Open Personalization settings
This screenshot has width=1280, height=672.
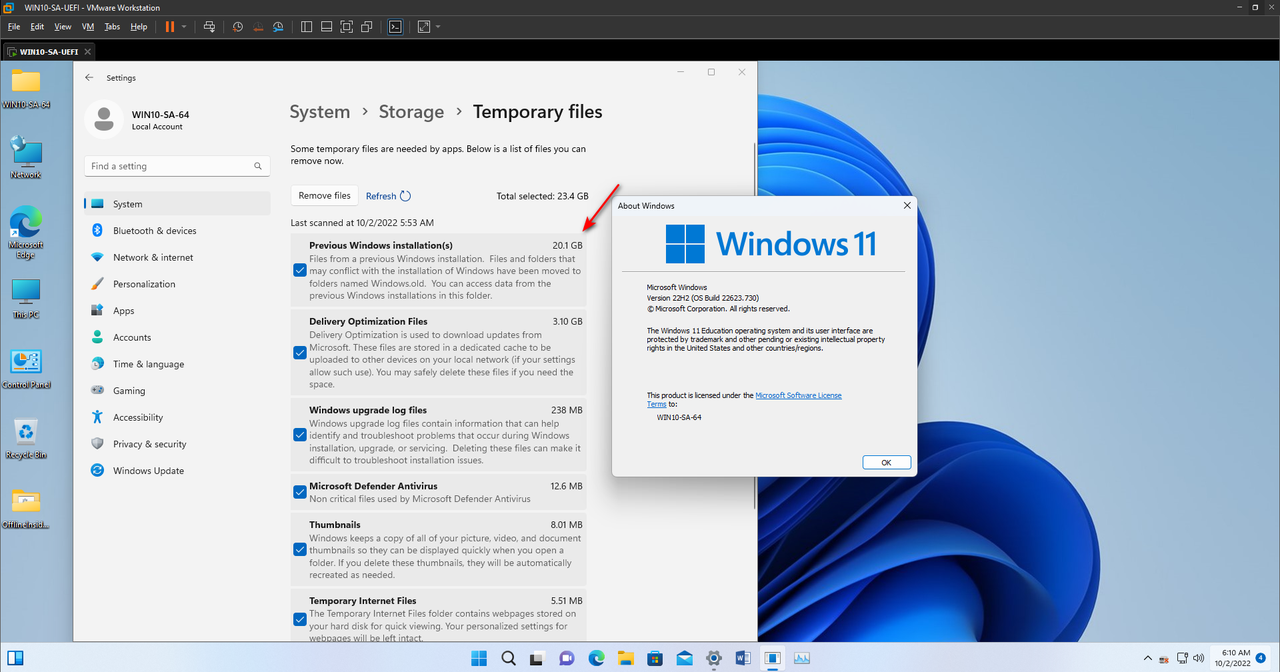pyautogui.click(x=177, y=284)
